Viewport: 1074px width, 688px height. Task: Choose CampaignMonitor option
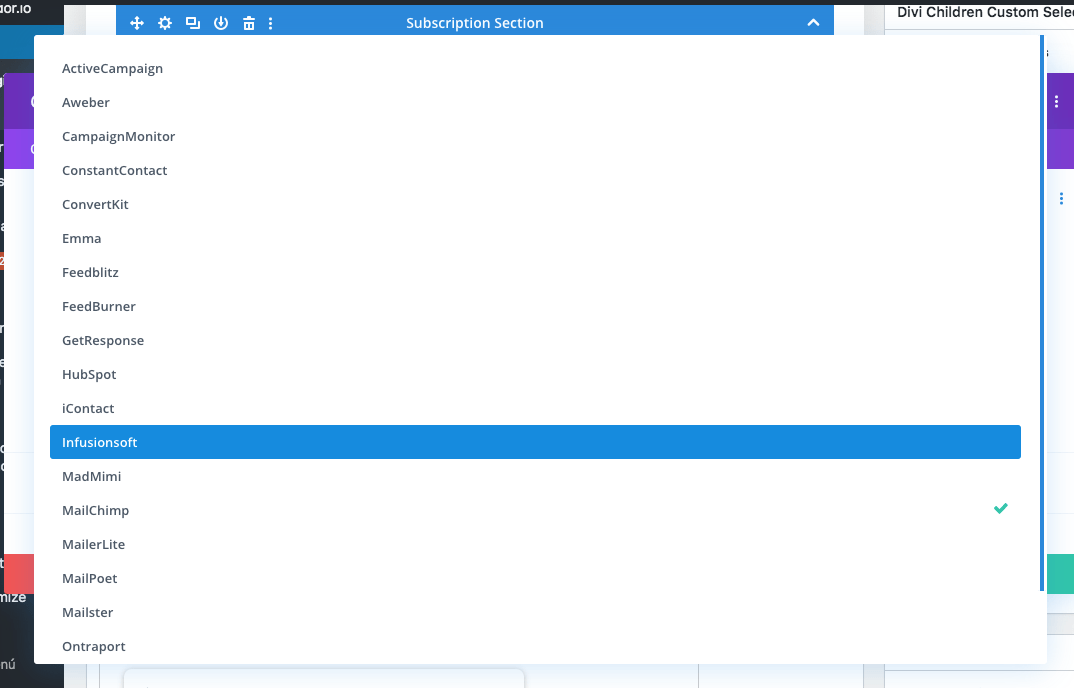tap(535, 136)
